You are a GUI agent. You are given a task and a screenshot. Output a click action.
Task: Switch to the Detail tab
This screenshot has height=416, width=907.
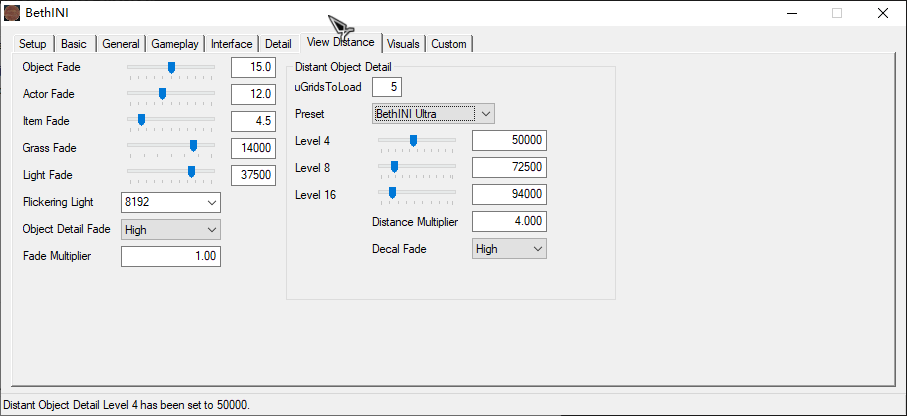(278, 44)
